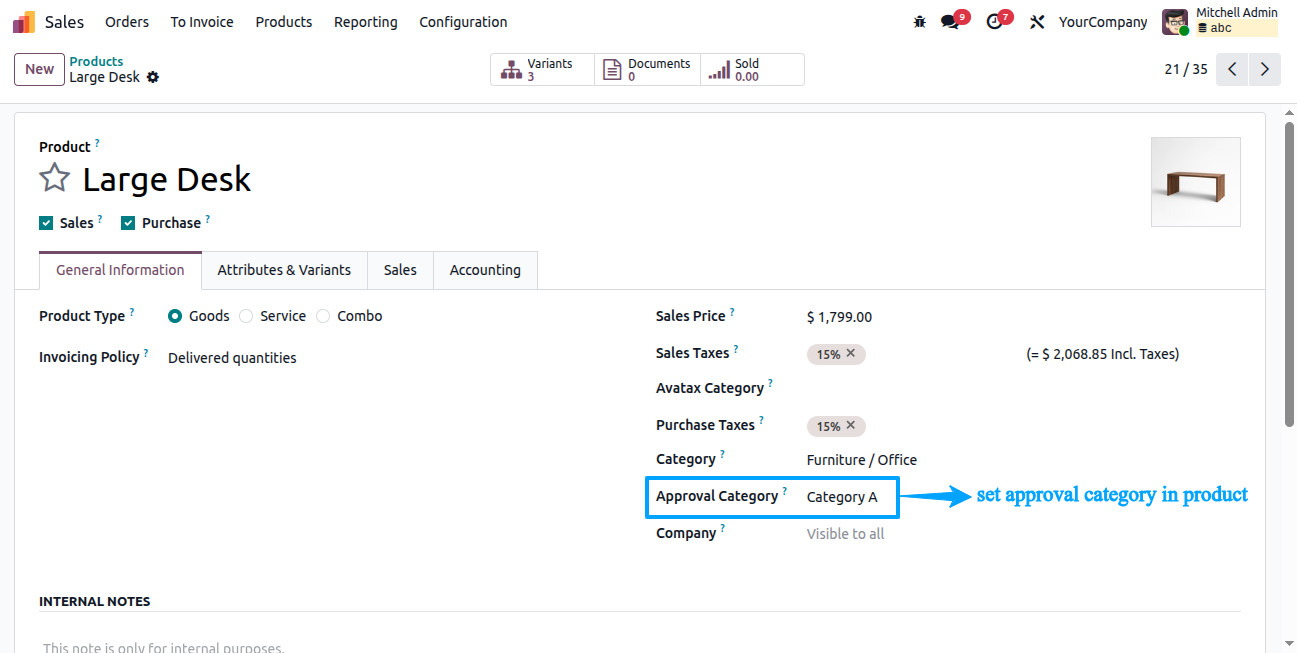Select the Goods product type

[175, 316]
